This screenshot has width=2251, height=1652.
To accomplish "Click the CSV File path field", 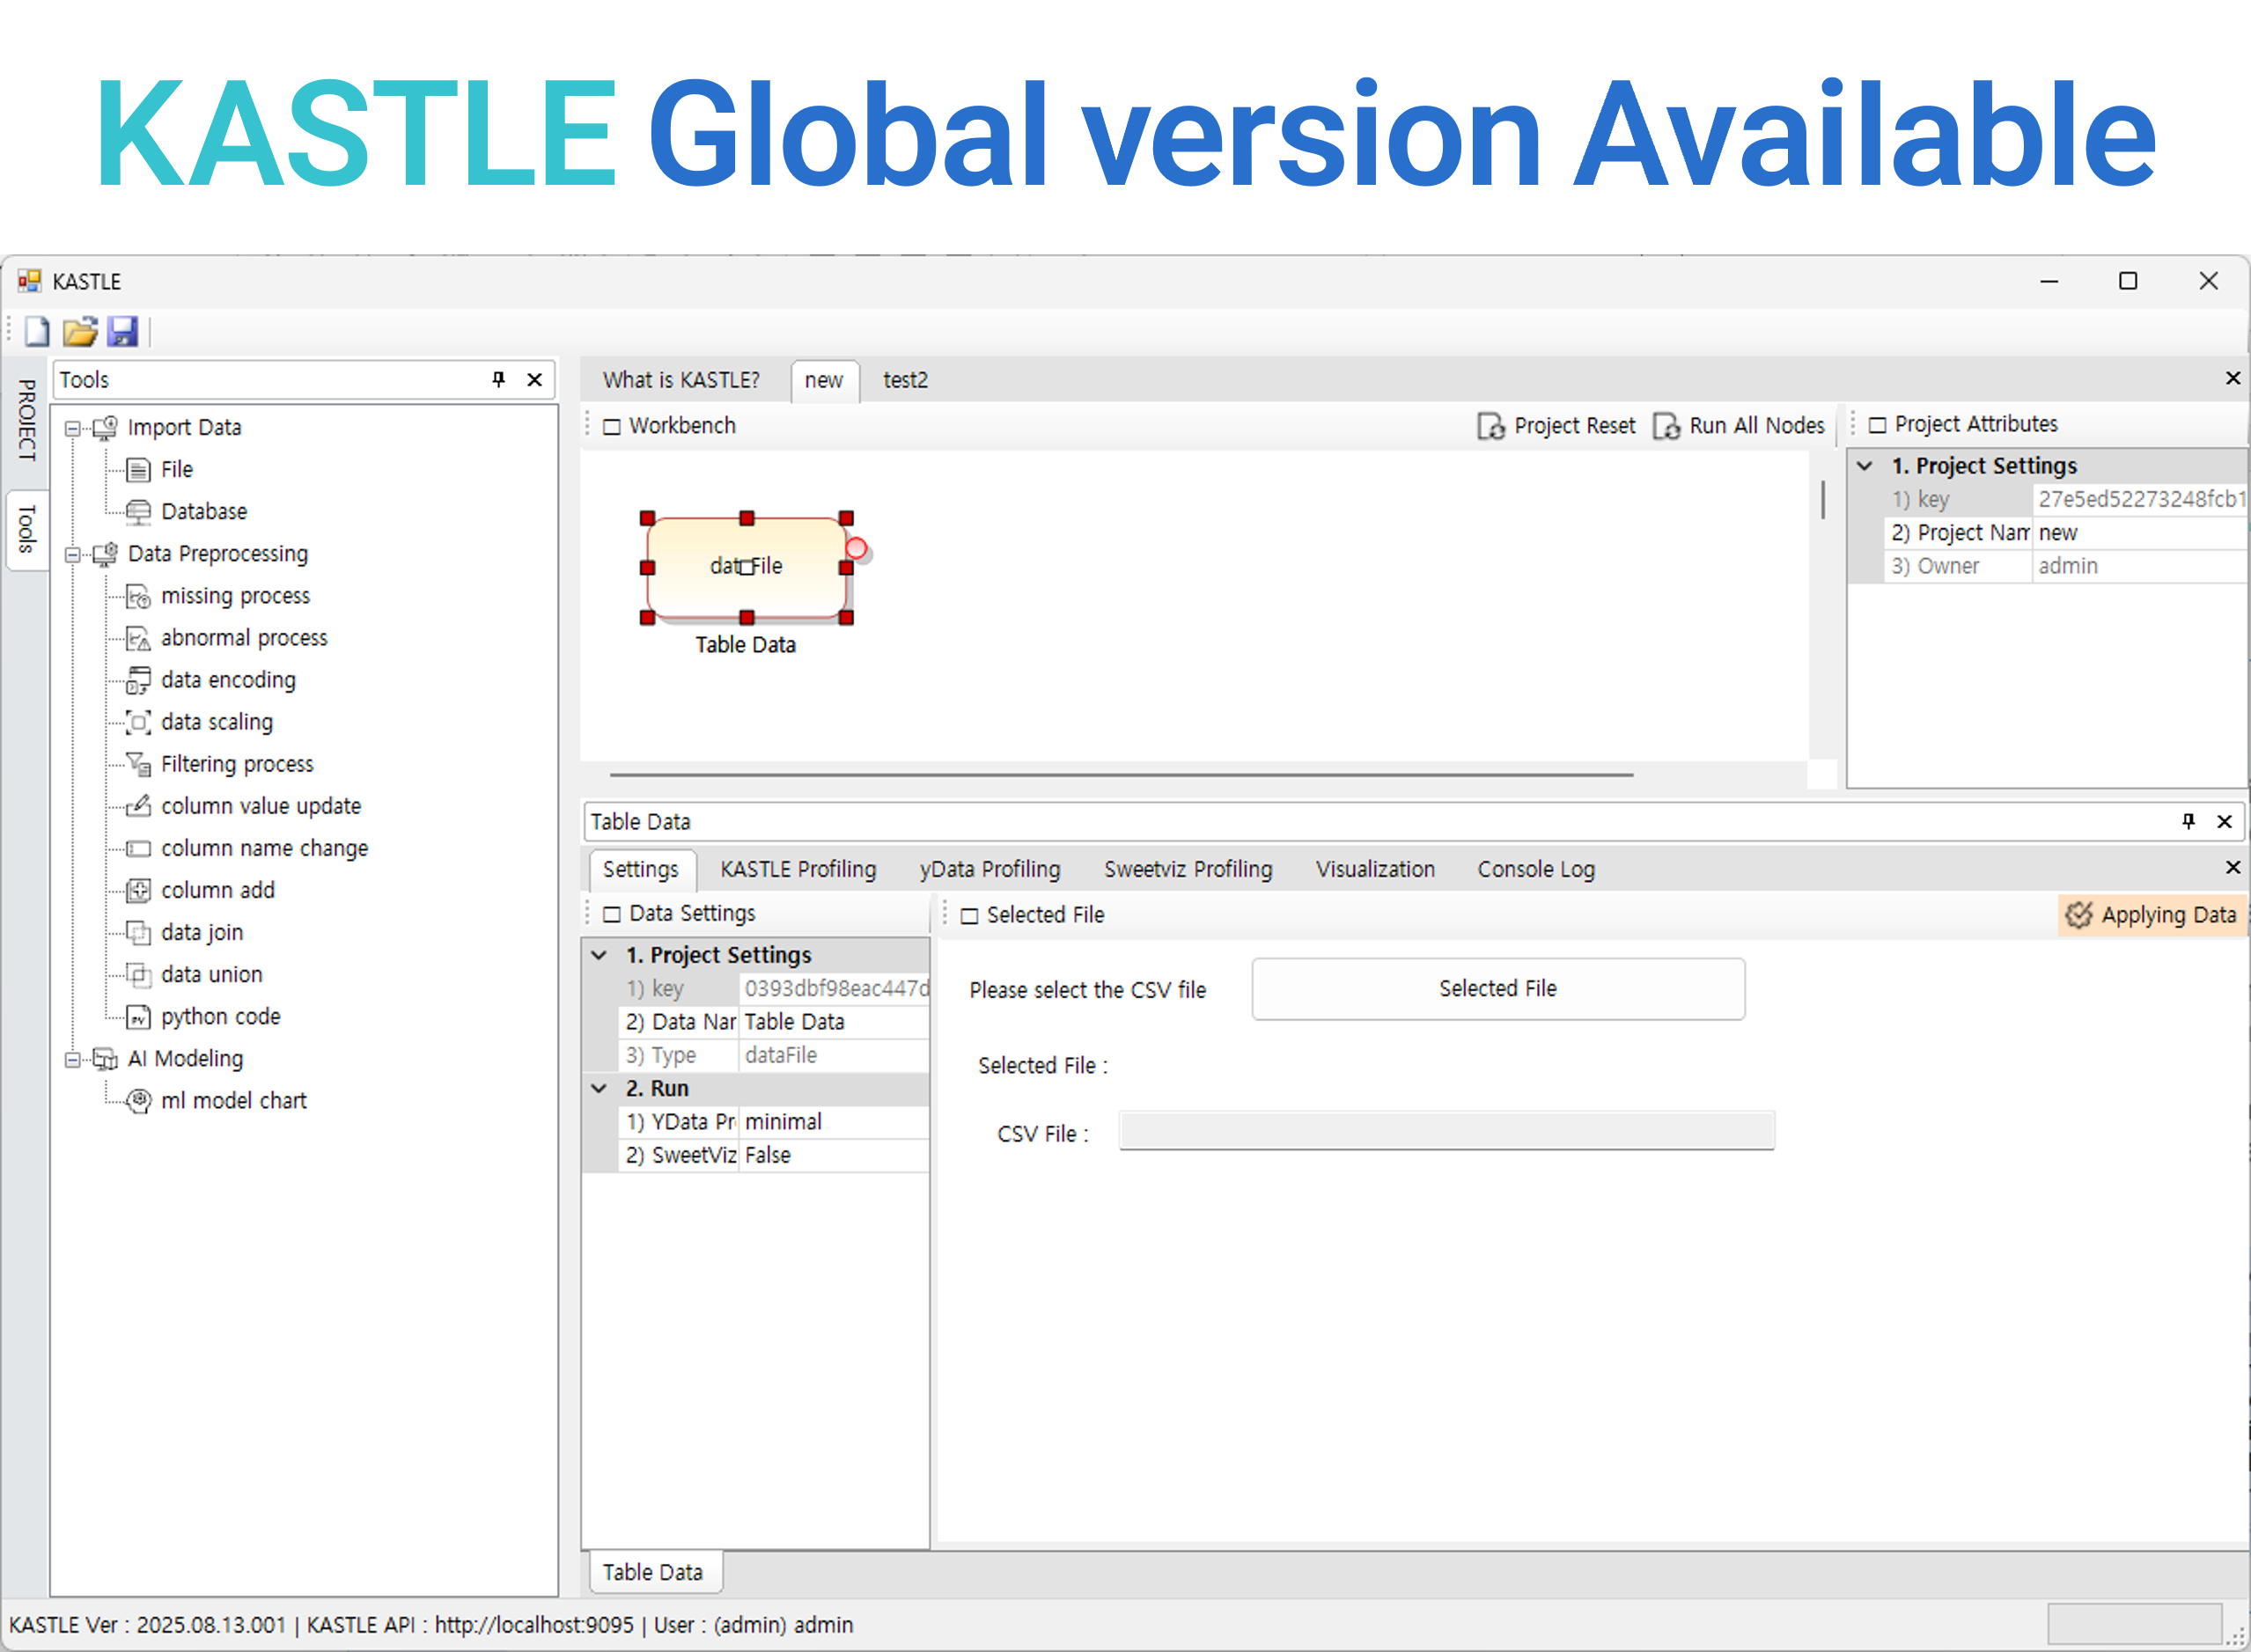I will pyautogui.click(x=1446, y=1131).
